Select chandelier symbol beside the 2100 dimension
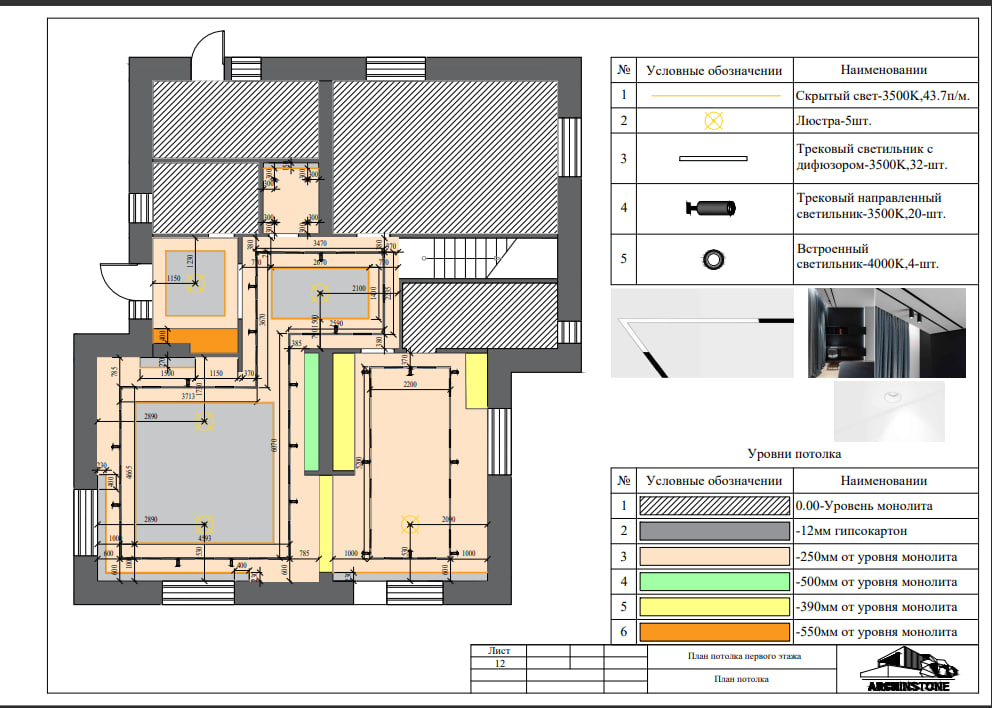Screen dimensions: 992x708 click(x=319, y=293)
